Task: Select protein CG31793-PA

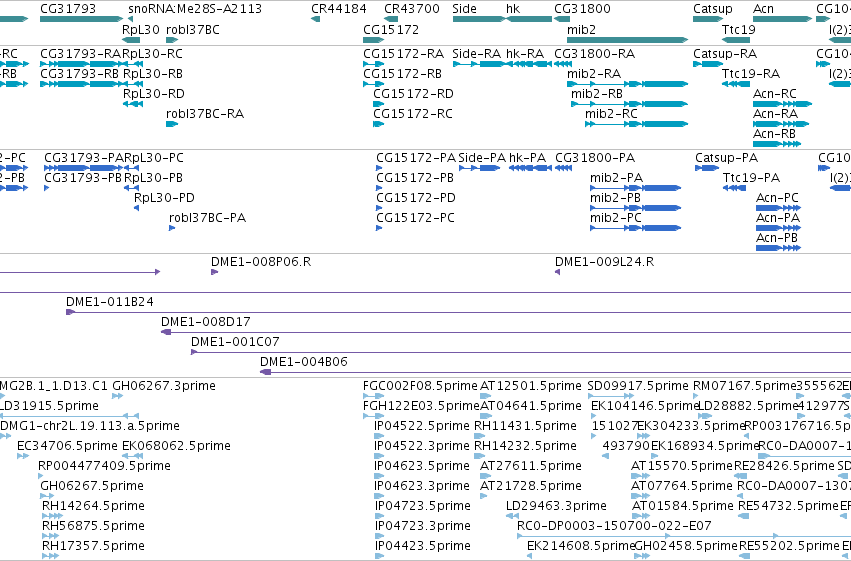Action: (x=84, y=157)
